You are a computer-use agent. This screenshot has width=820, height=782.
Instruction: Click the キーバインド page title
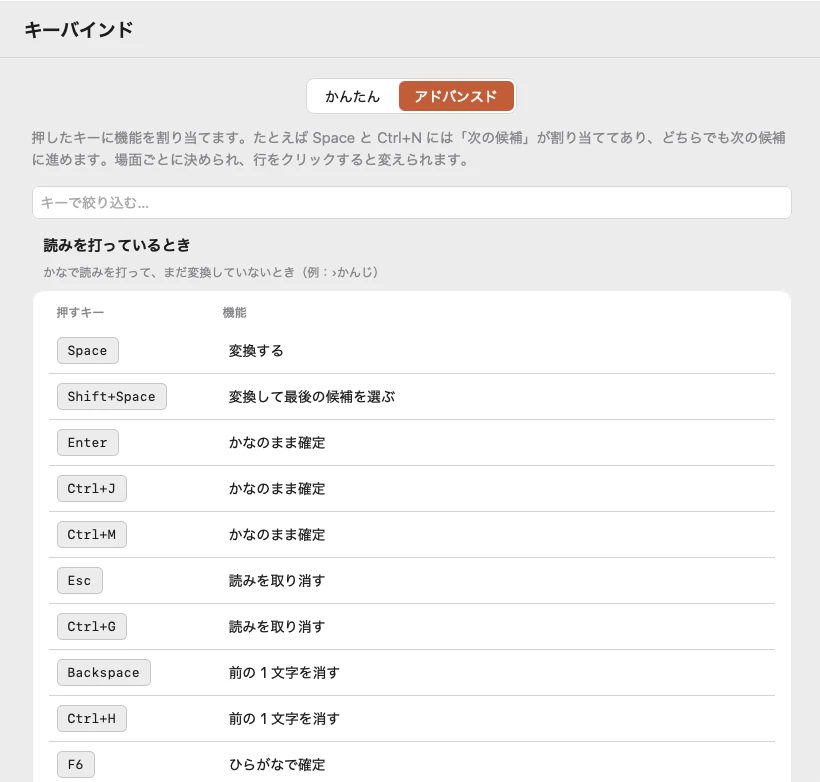point(79,29)
